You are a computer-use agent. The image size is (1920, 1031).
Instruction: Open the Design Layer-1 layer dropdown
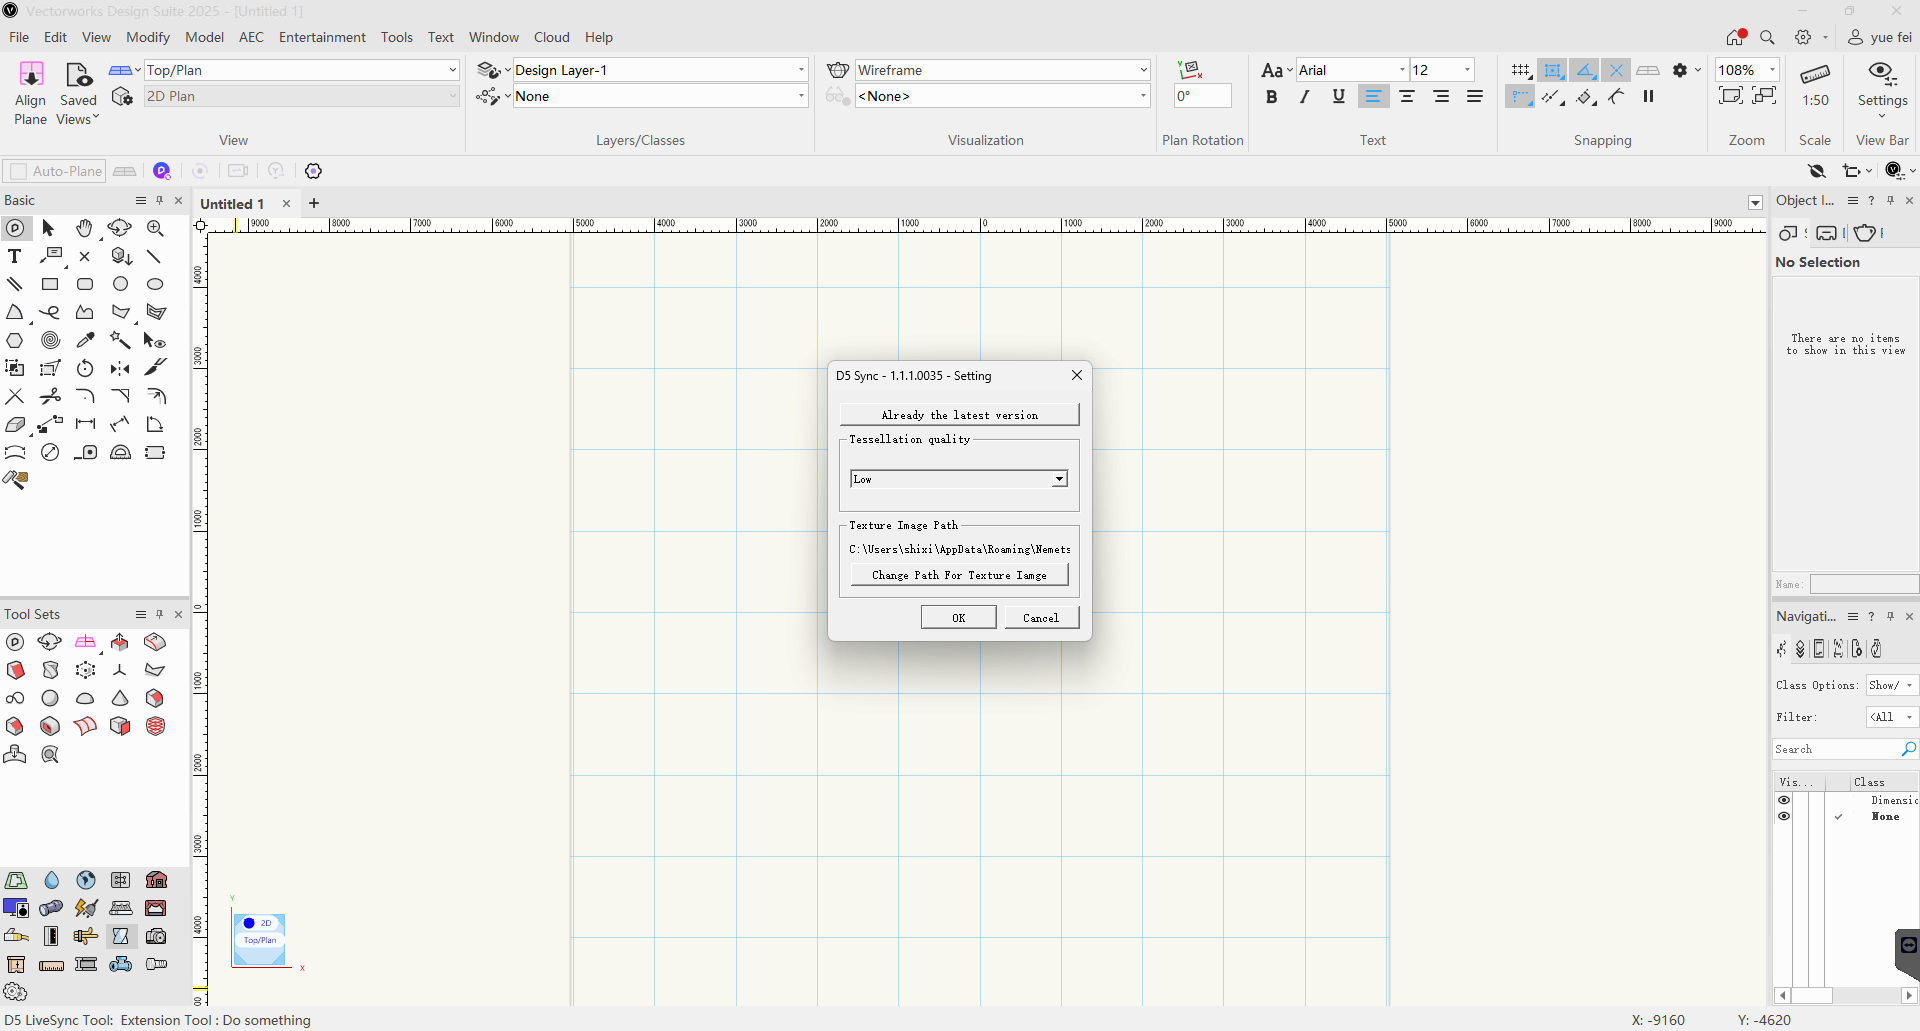tap(660, 70)
